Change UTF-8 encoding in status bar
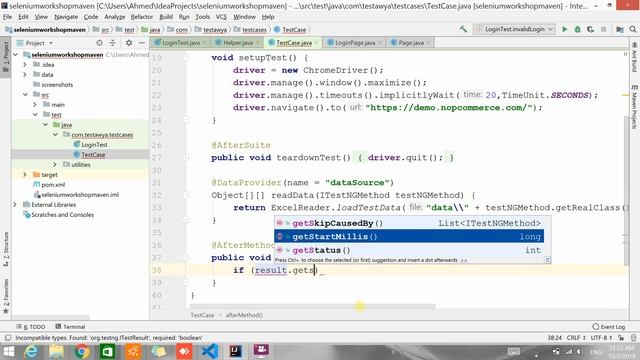 [x=602, y=338]
